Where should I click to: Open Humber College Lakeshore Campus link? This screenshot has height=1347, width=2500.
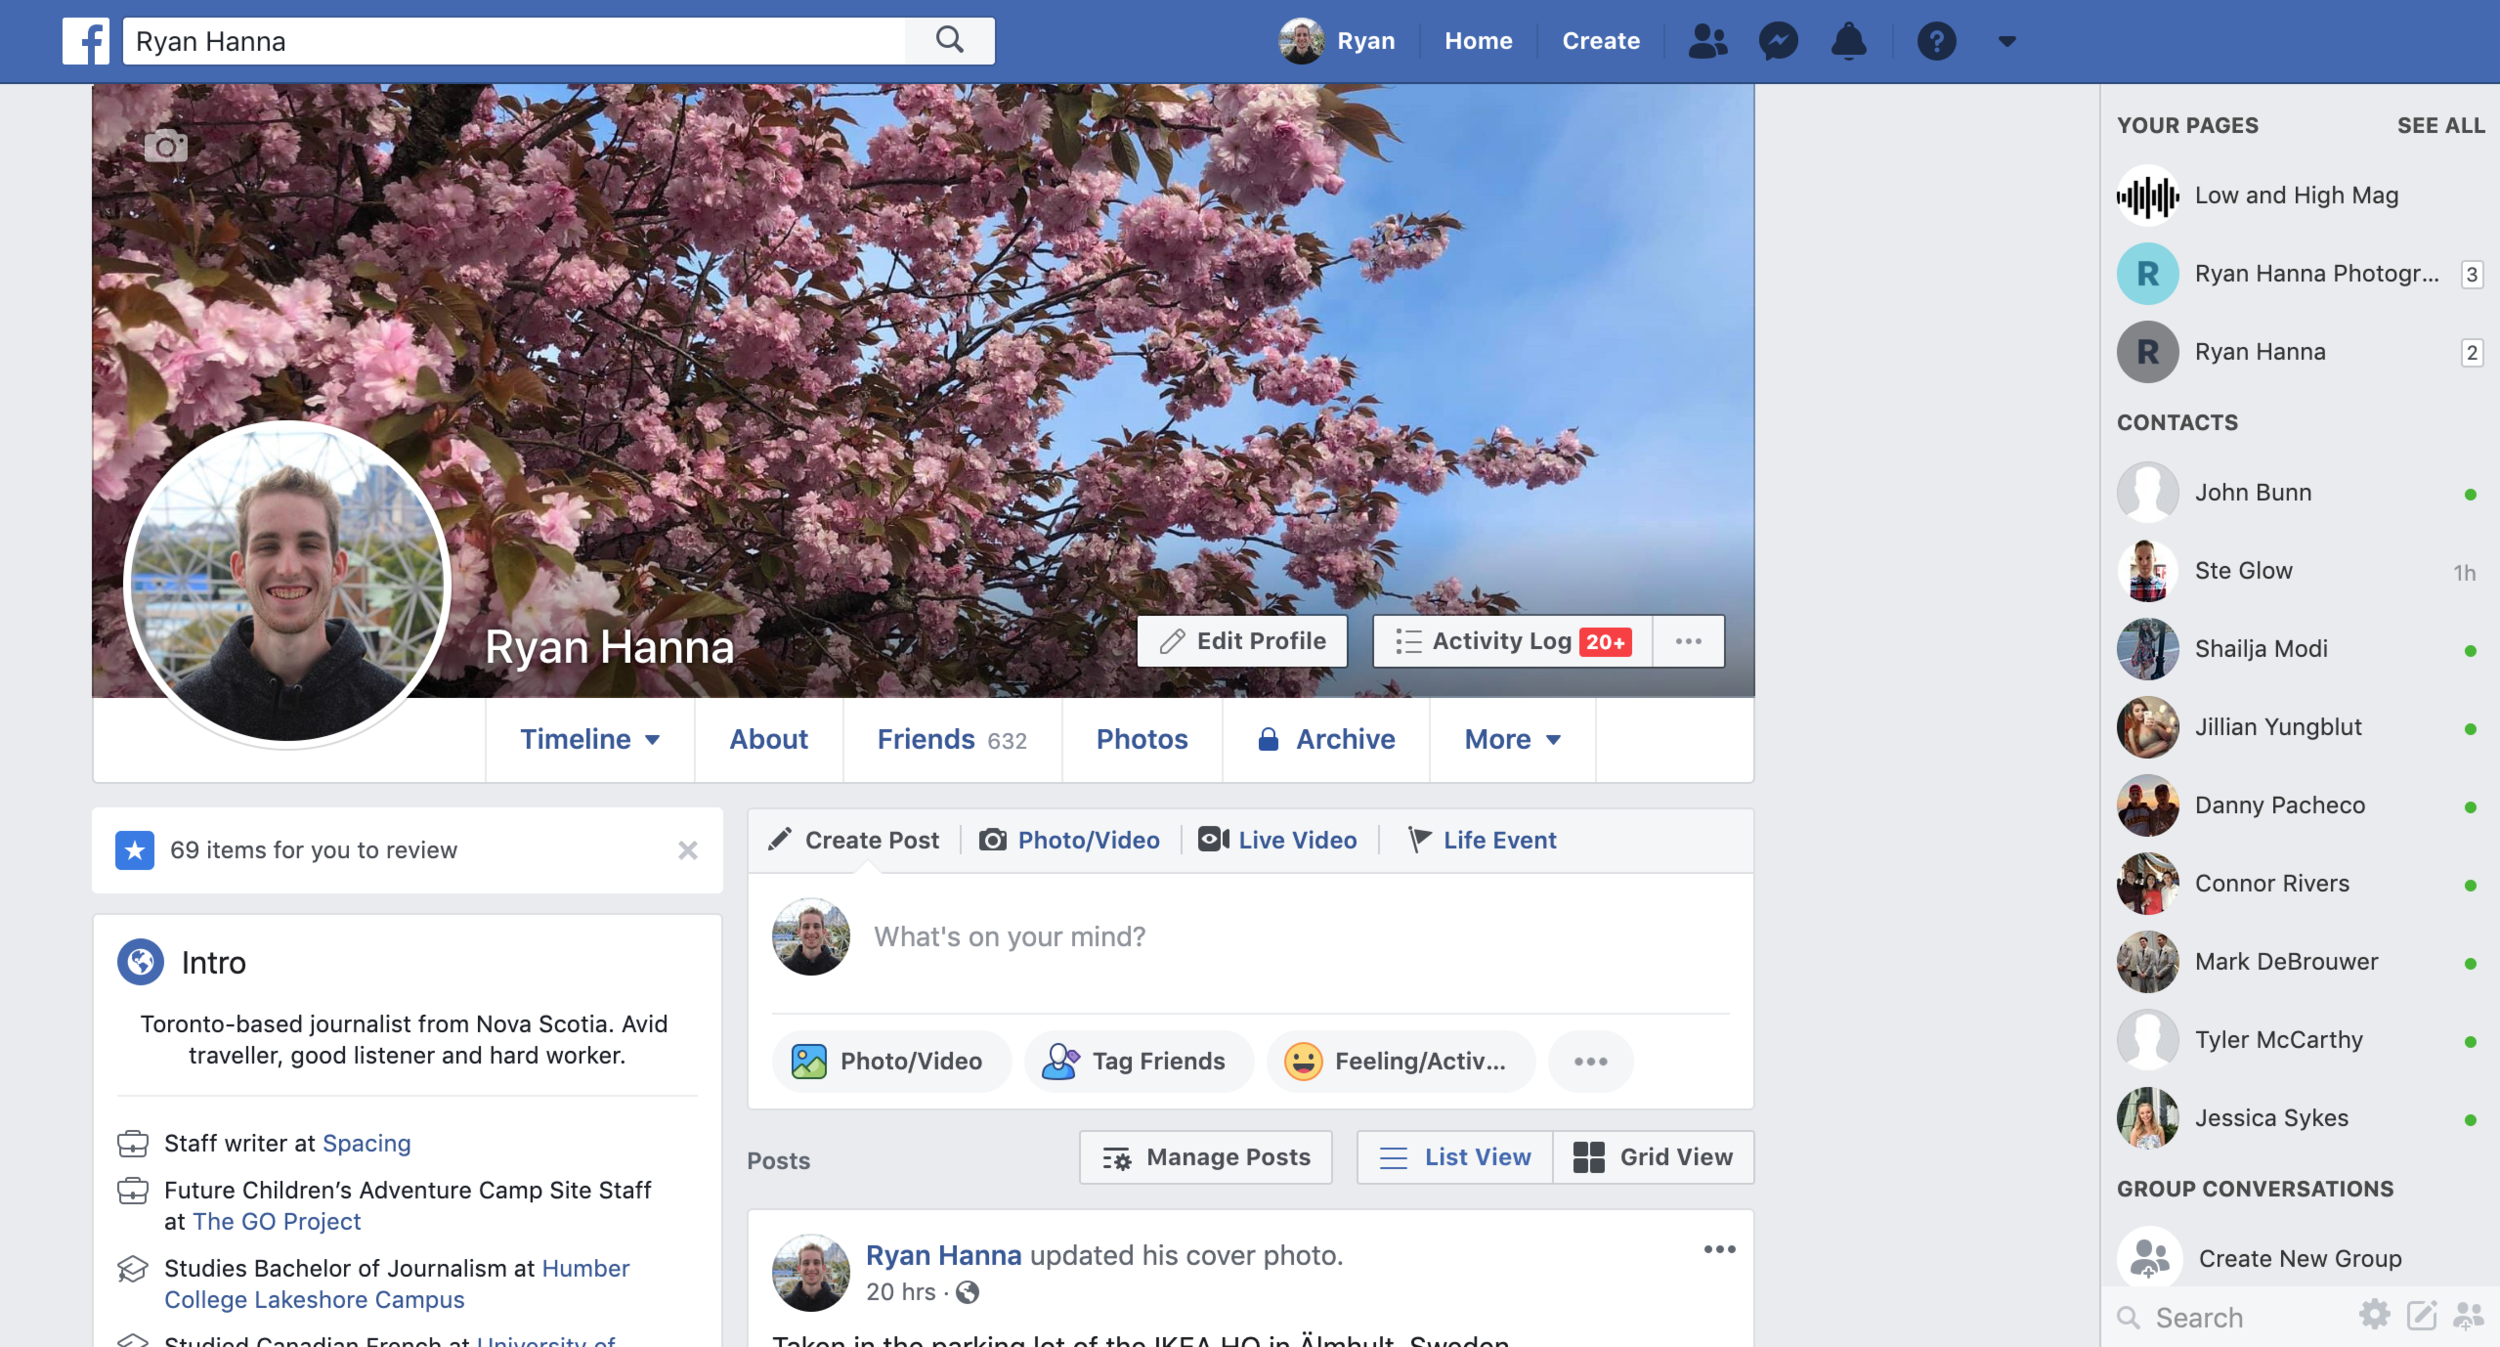(397, 1284)
